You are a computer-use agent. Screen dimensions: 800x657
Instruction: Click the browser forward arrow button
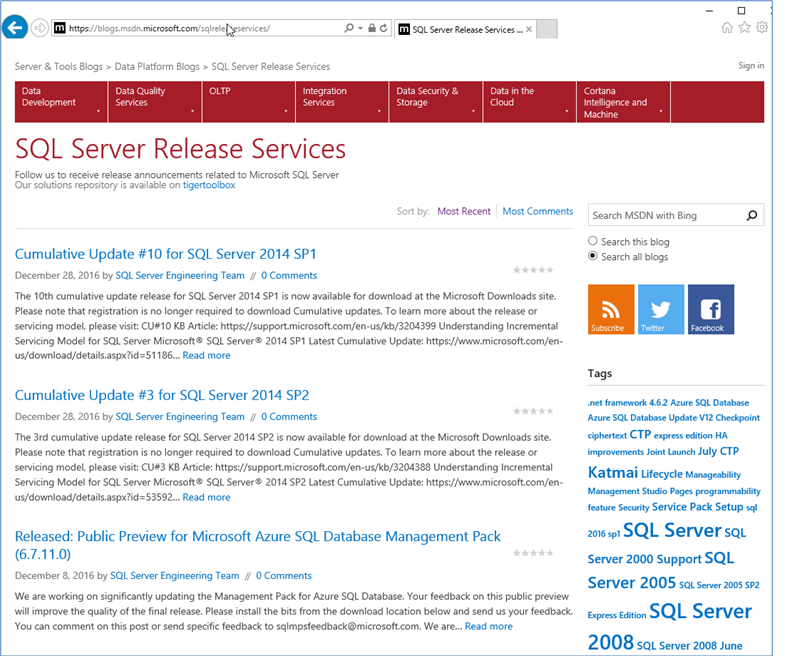coord(39,28)
